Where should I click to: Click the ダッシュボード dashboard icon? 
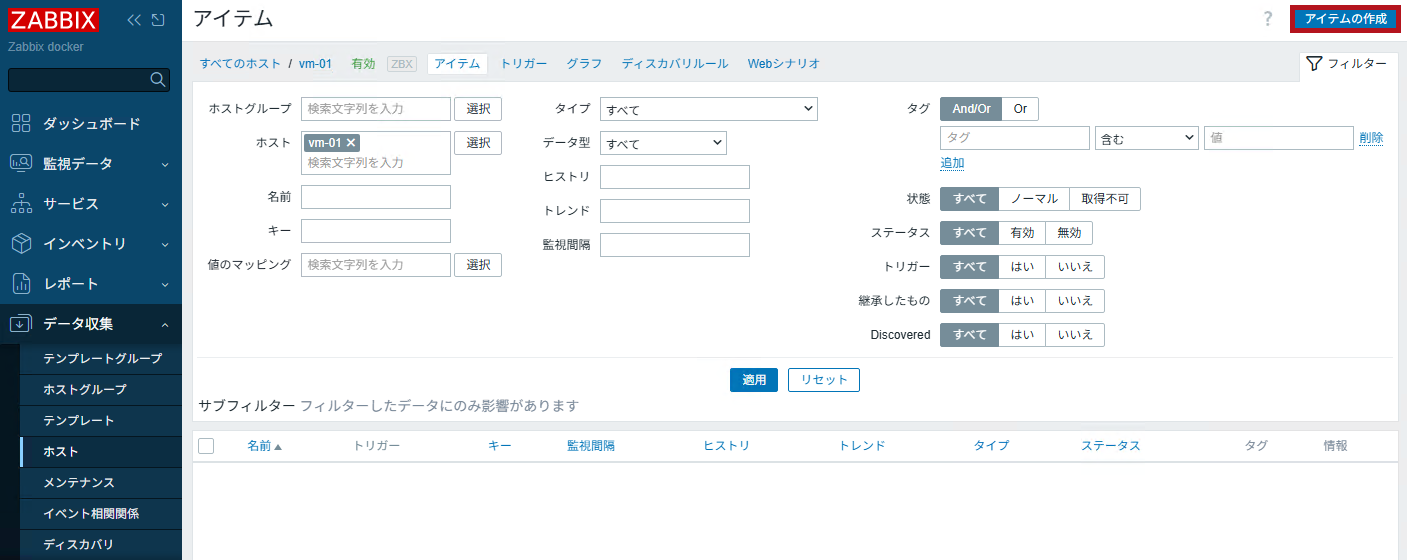tap(21, 123)
